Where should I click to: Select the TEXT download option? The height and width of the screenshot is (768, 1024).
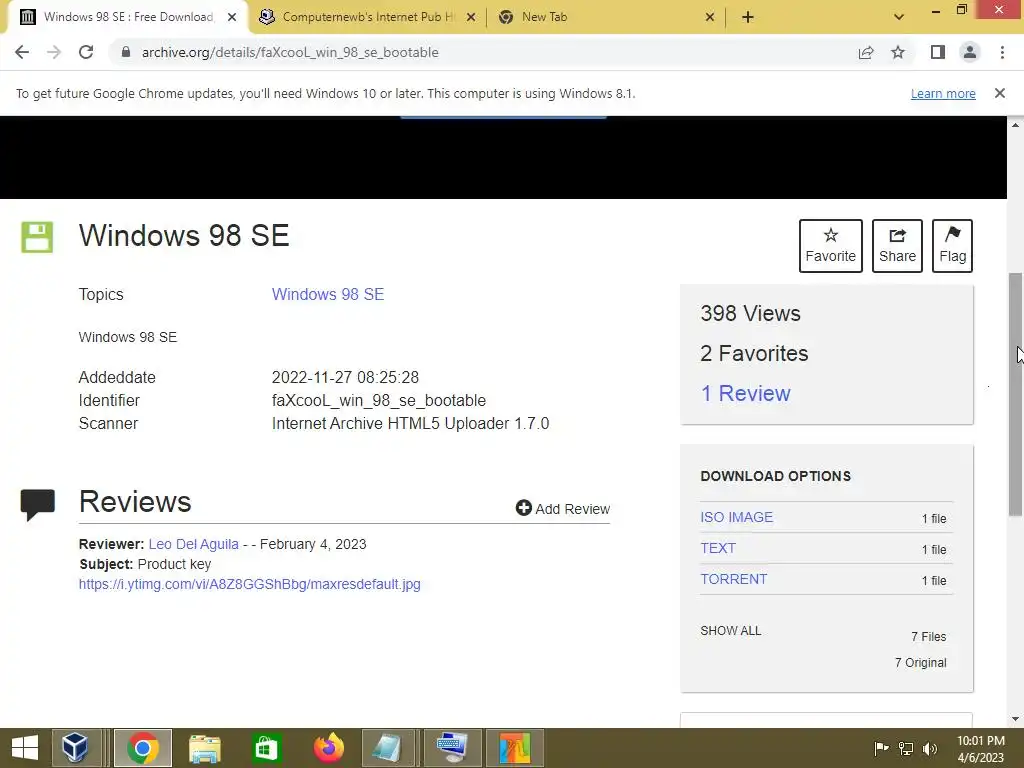tap(718, 548)
